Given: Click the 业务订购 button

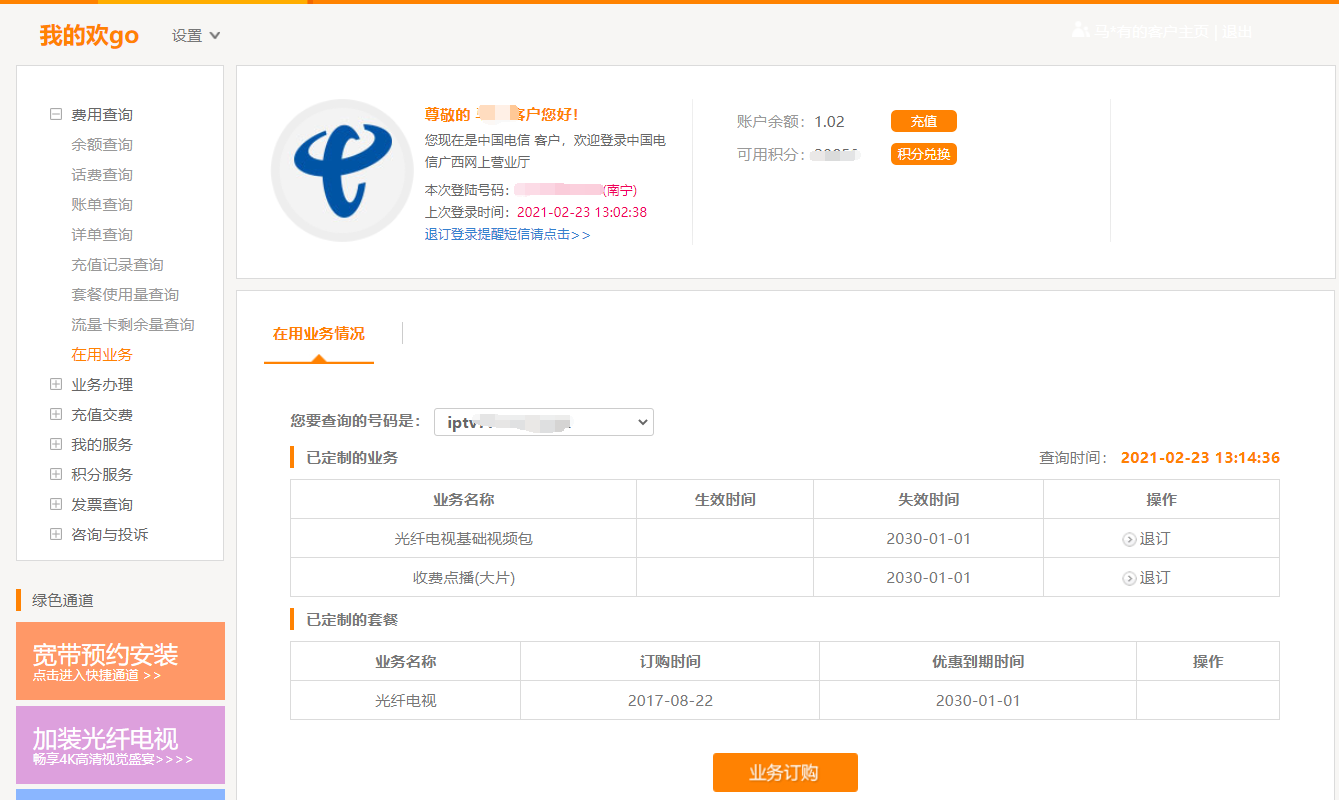Looking at the screenshot, I should click(784, 772).
